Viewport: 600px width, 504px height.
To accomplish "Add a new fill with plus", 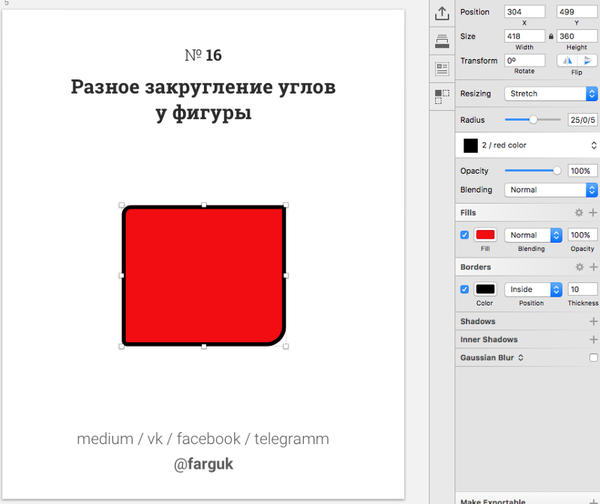I will click(593, 212).
